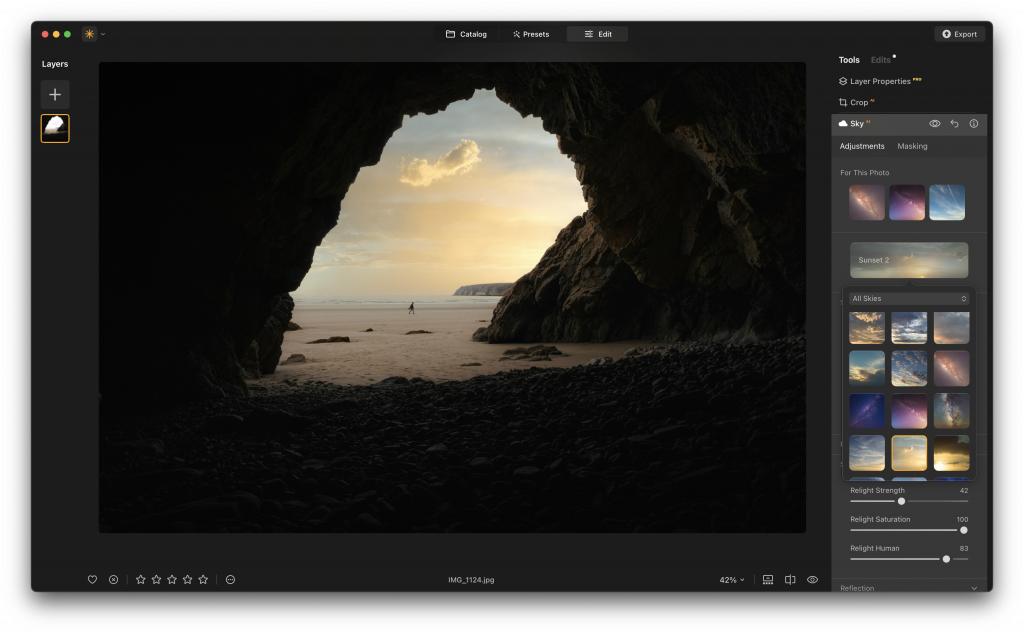Click the IMG_1124.jpg file name
The image size is (1024, 633).
(471, 580)
